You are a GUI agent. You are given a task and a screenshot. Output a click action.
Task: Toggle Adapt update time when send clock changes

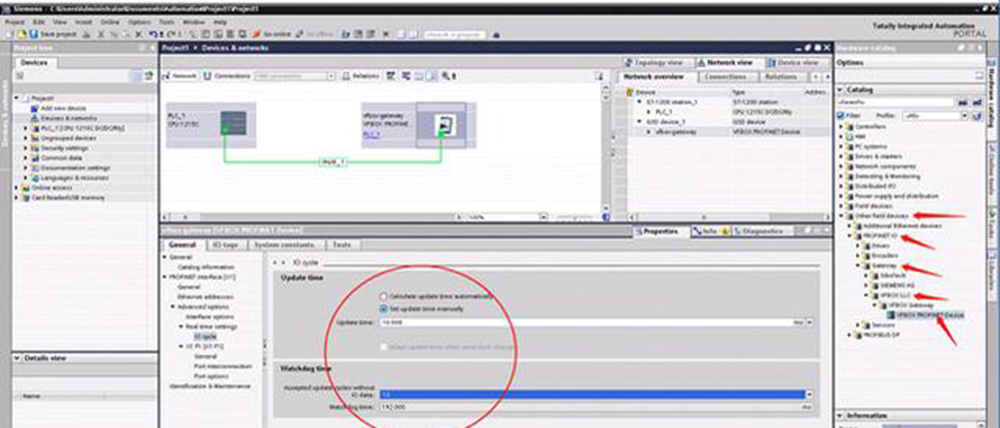(x=383, y=346)
